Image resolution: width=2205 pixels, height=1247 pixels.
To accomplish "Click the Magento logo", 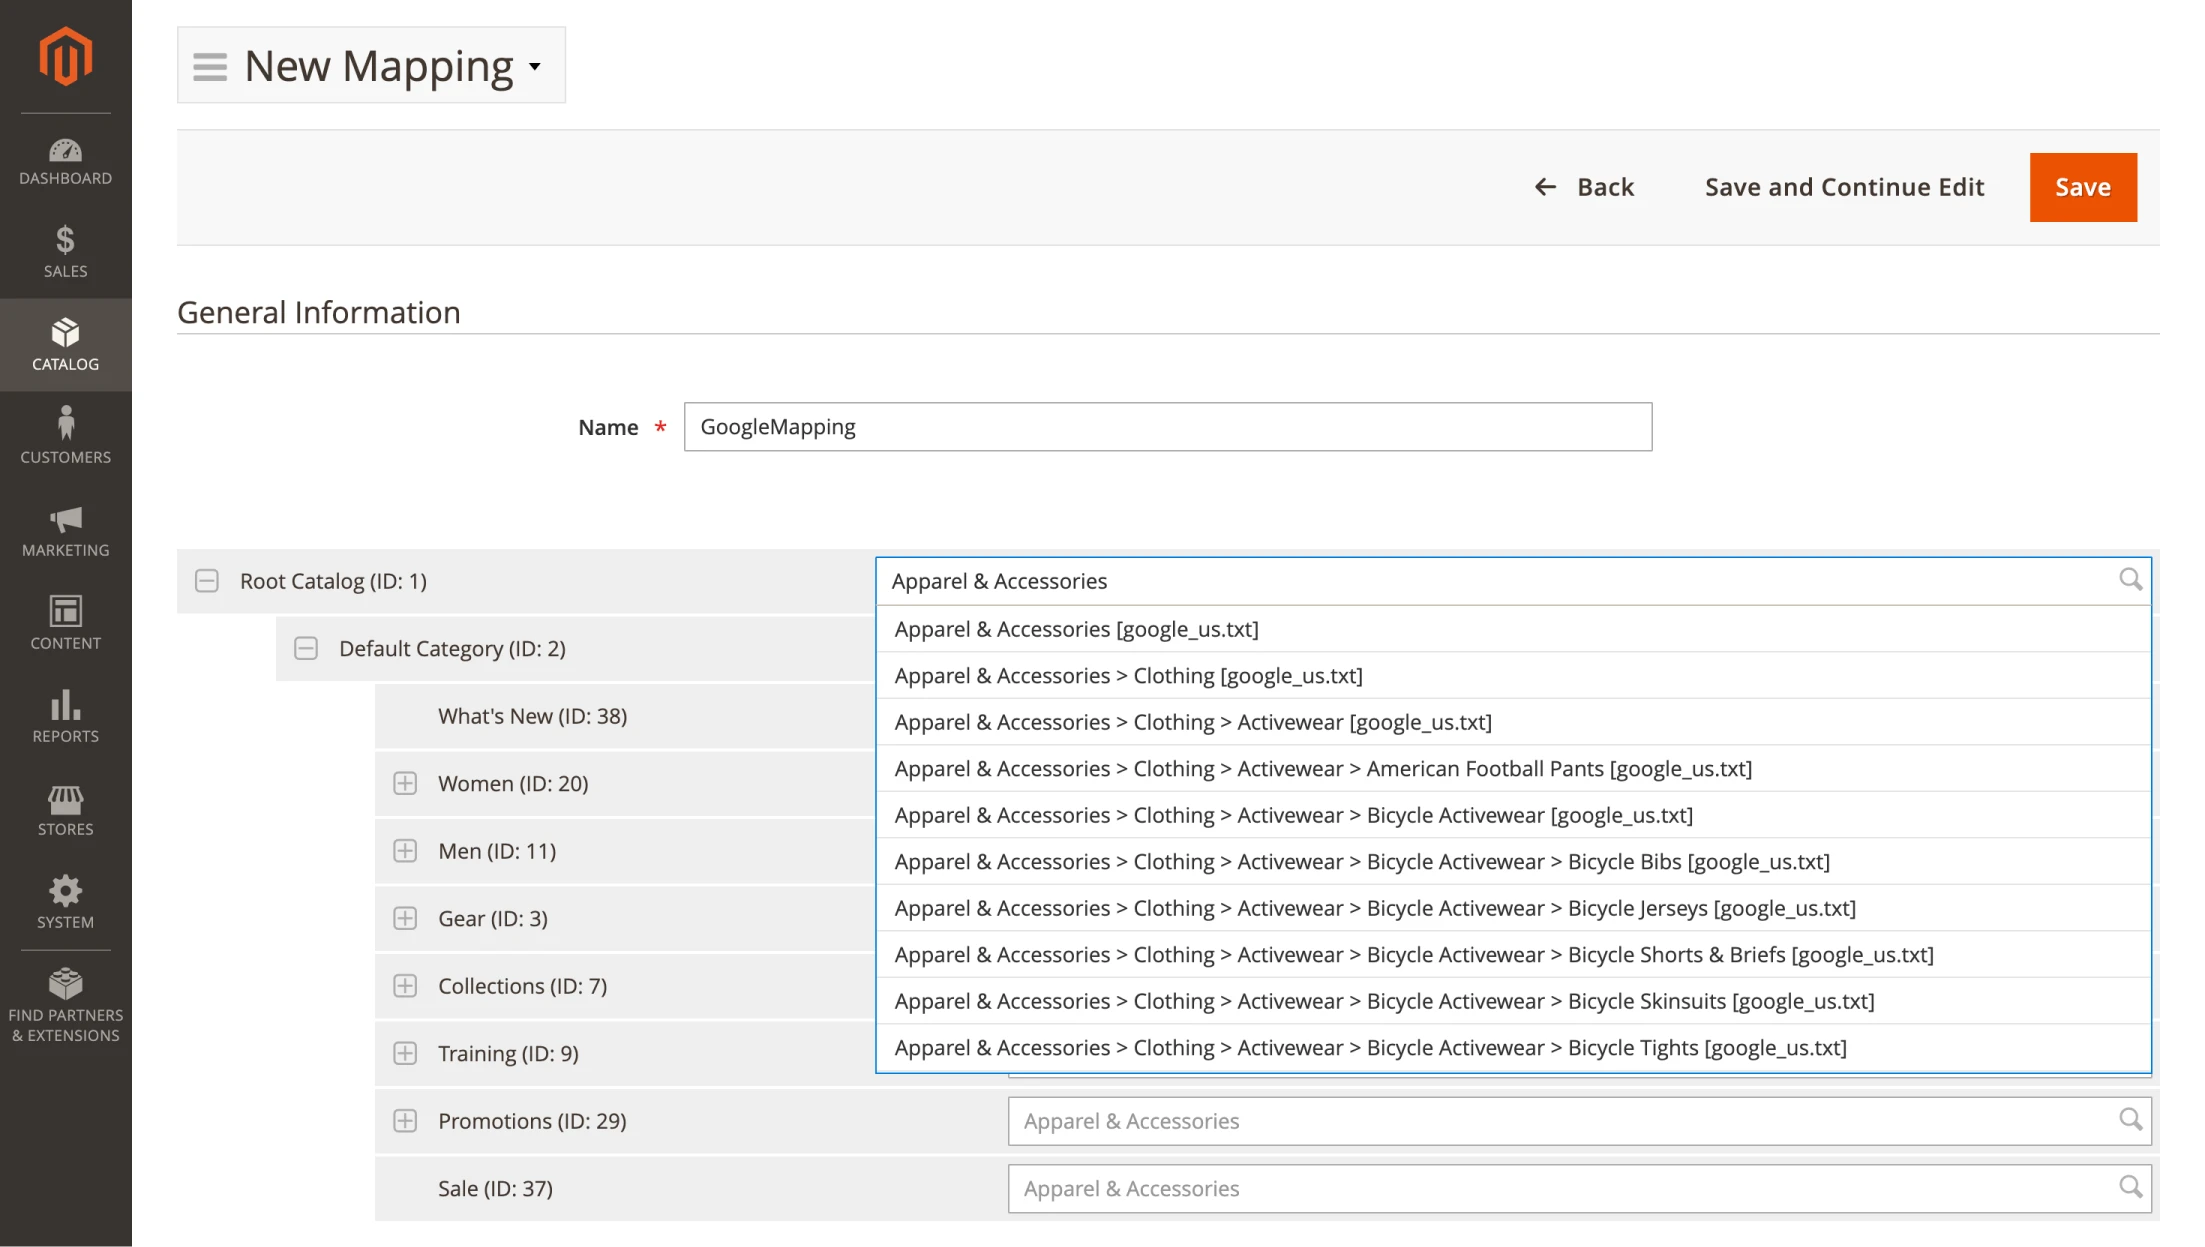I will click(x=65, y=55).
